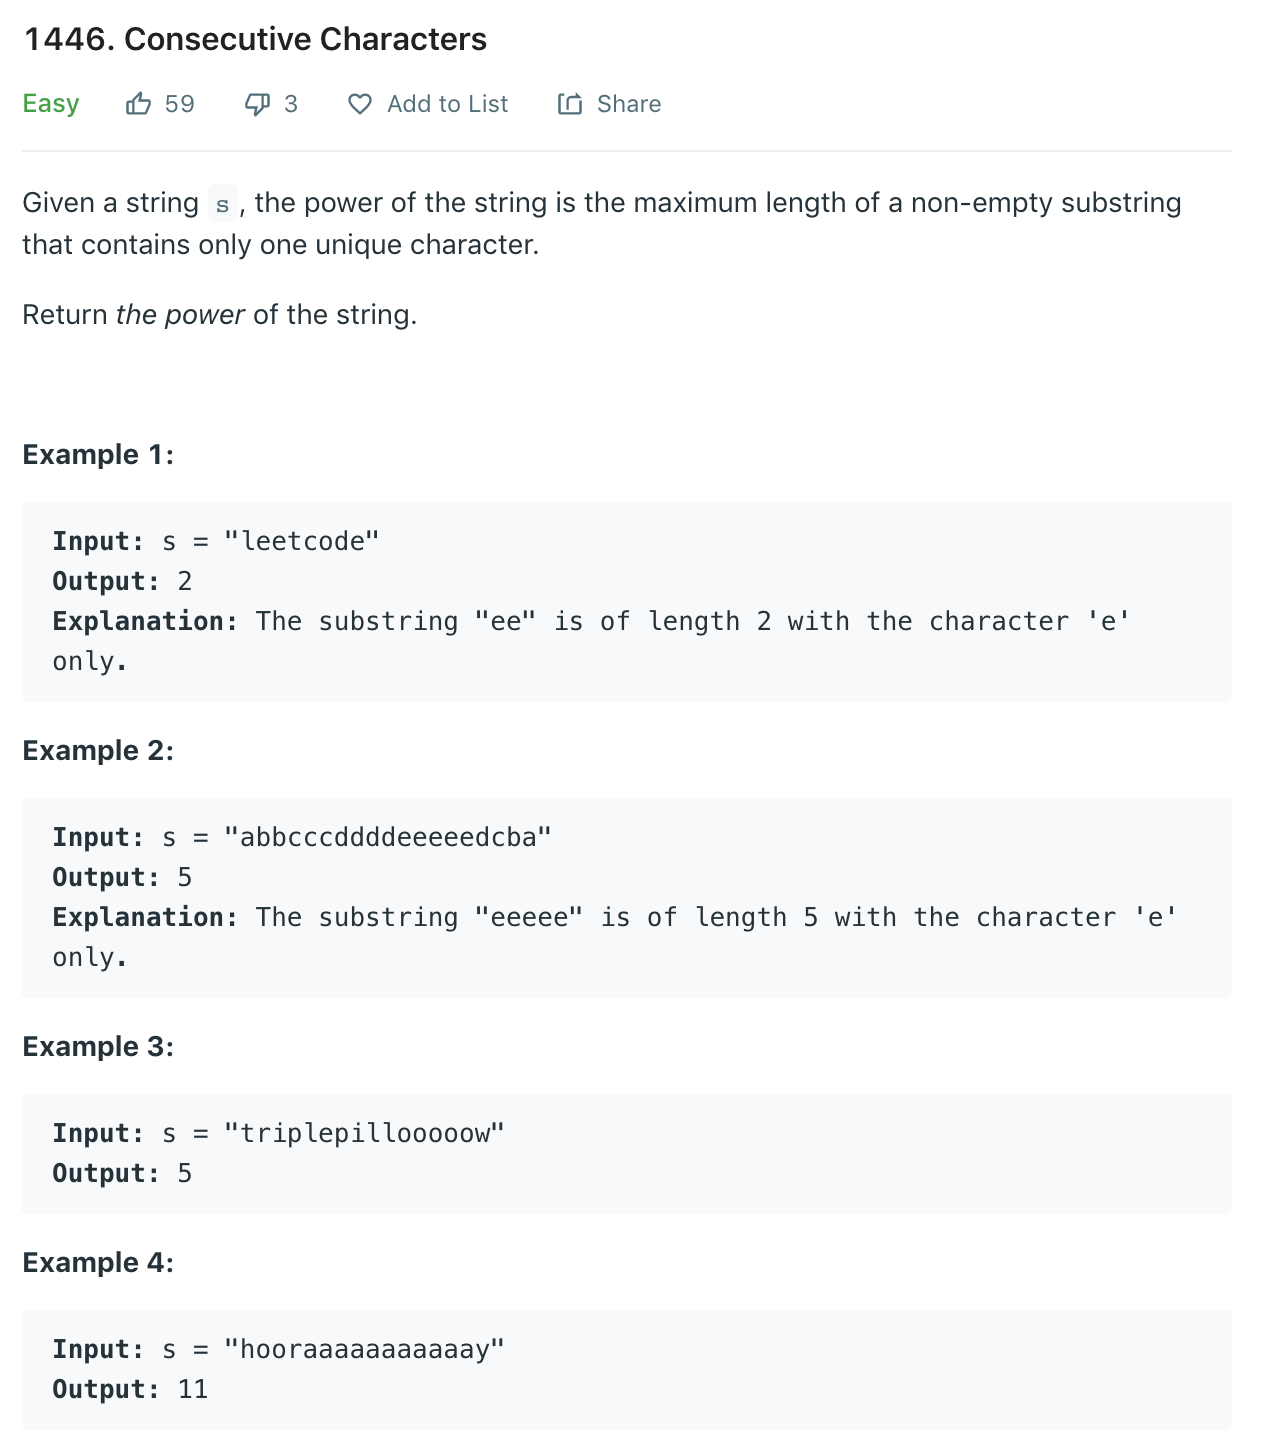The height and width of the screenshot is (1456, 1264).
Task: Click the italic phrase "the power"
Action: point(180,315)
